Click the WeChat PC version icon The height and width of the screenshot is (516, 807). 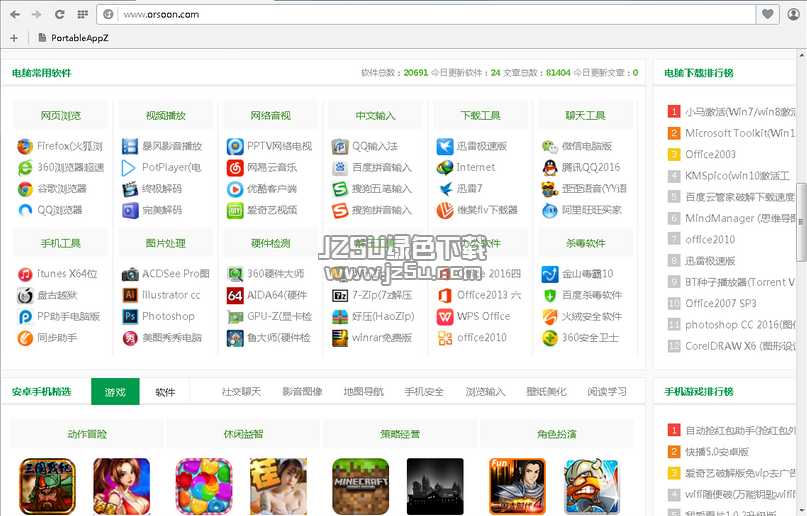pyautogui.click(x=550, y=147)
